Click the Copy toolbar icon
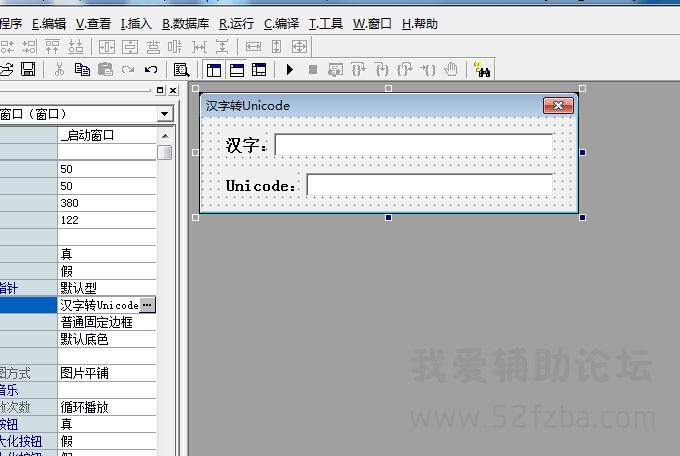 pyautogui.click(x=82, y=69)
